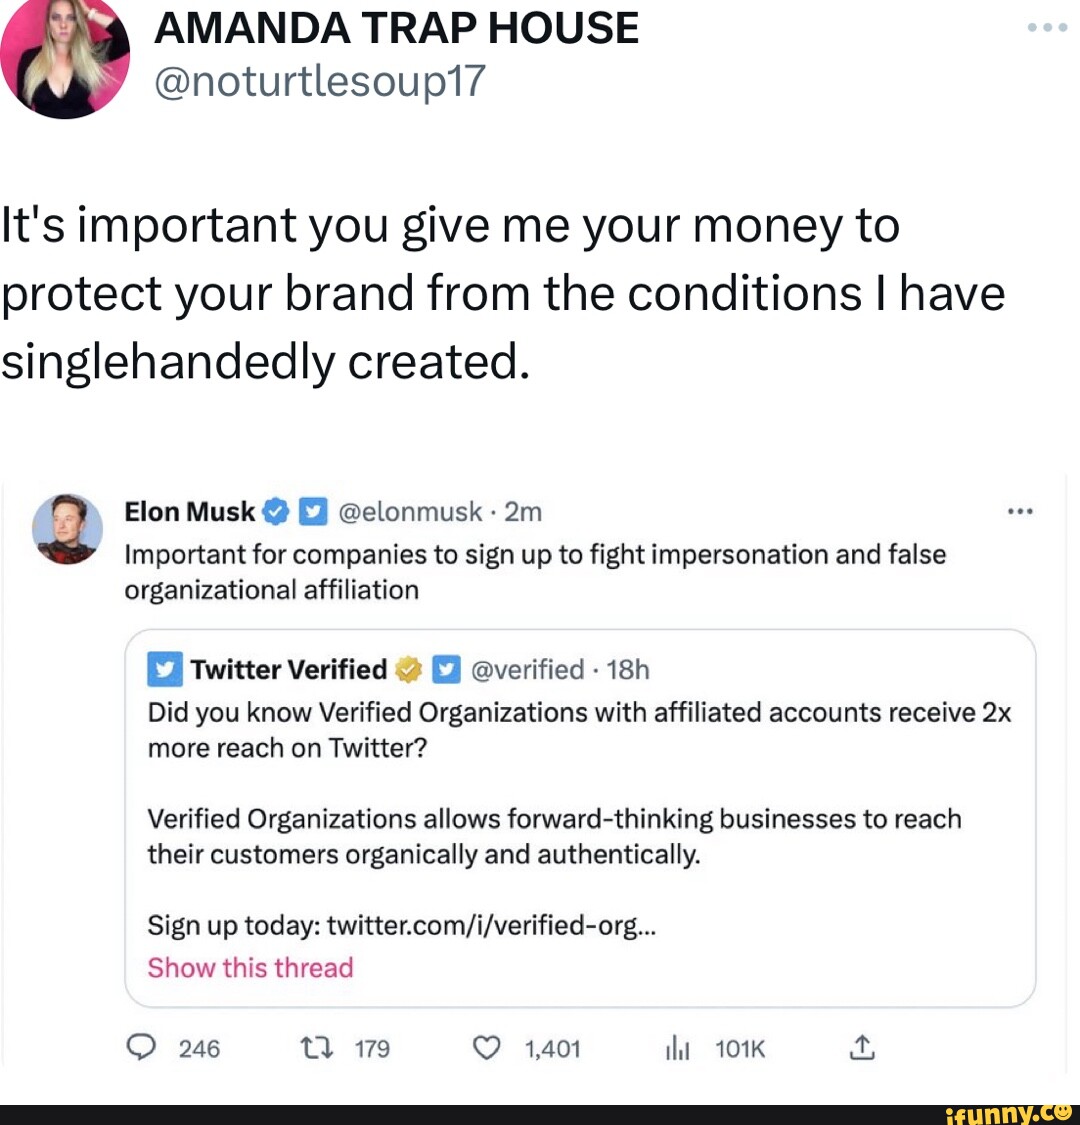Click the Twitter logo avatar beside Twitter Verified
The image size is (1080, 1125).
(x=165, y=670)
